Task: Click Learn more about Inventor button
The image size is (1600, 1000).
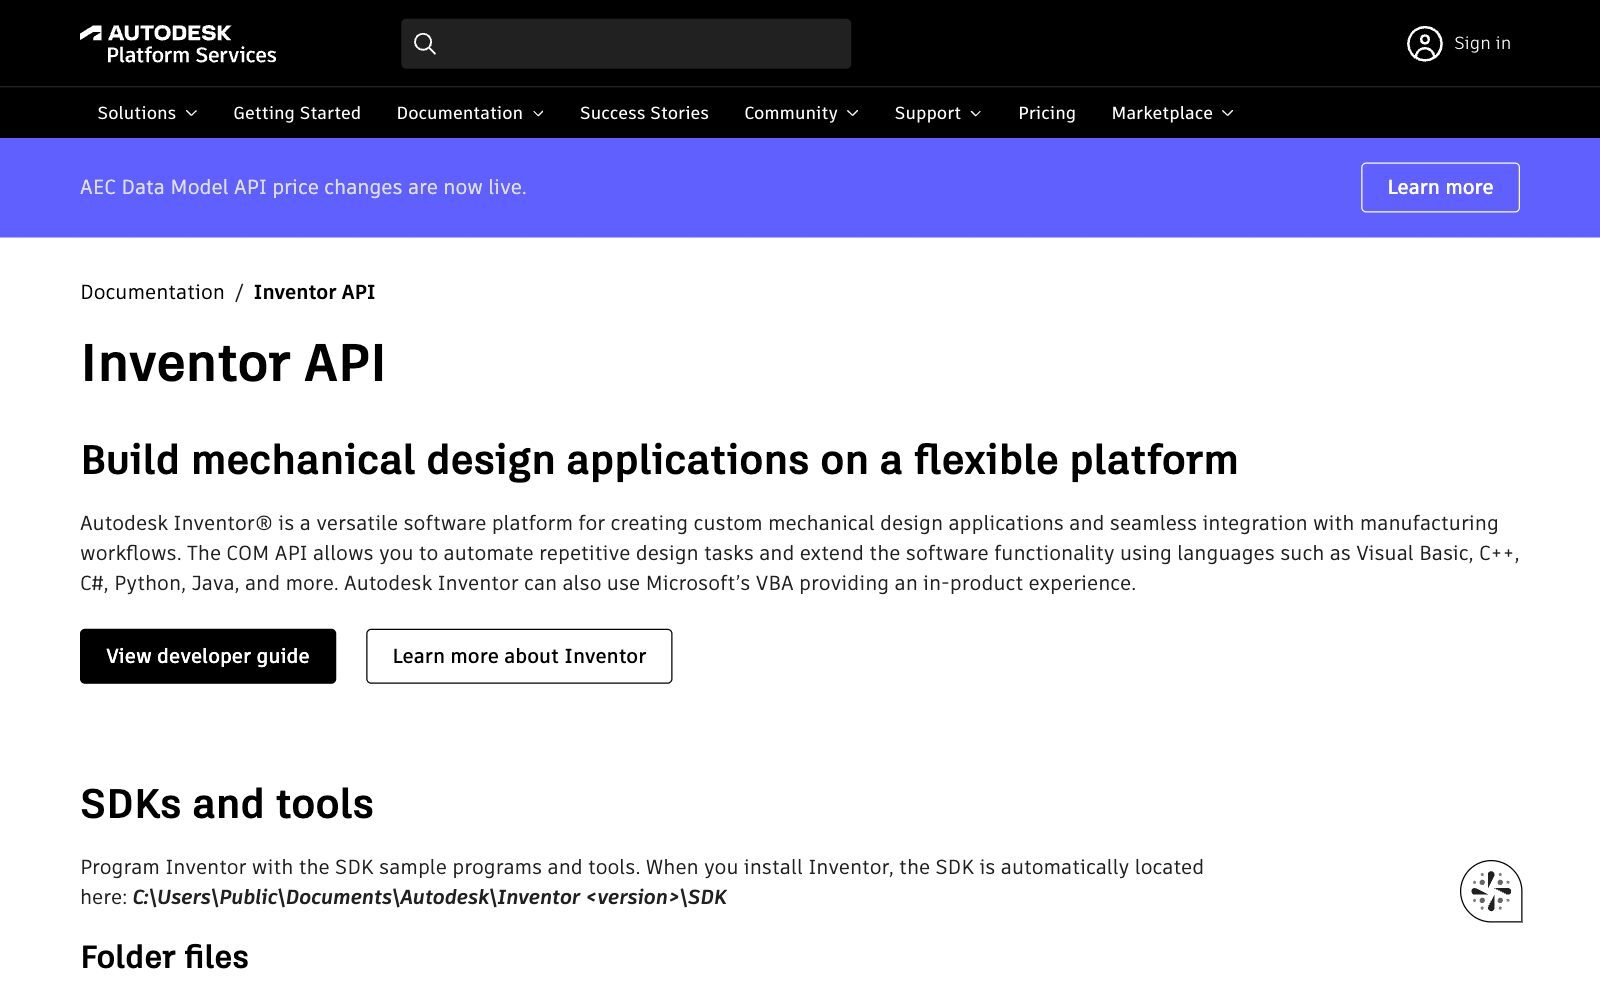Action: click(x=519, y=656)
